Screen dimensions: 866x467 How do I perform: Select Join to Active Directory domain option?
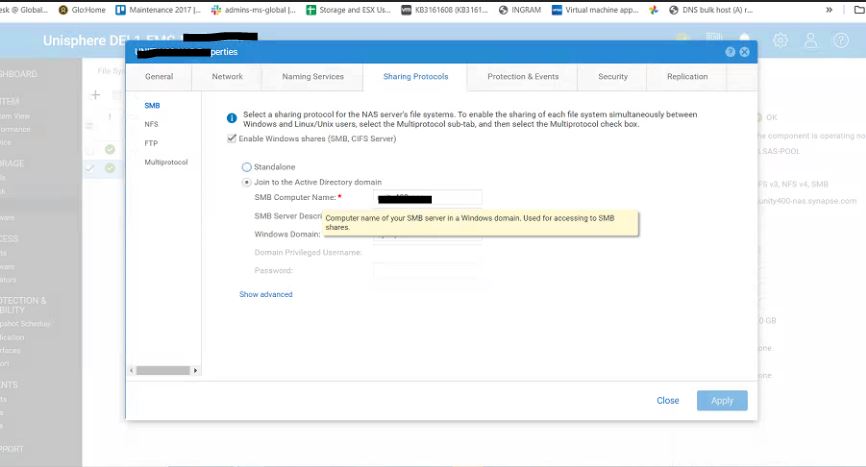[247, 182]
